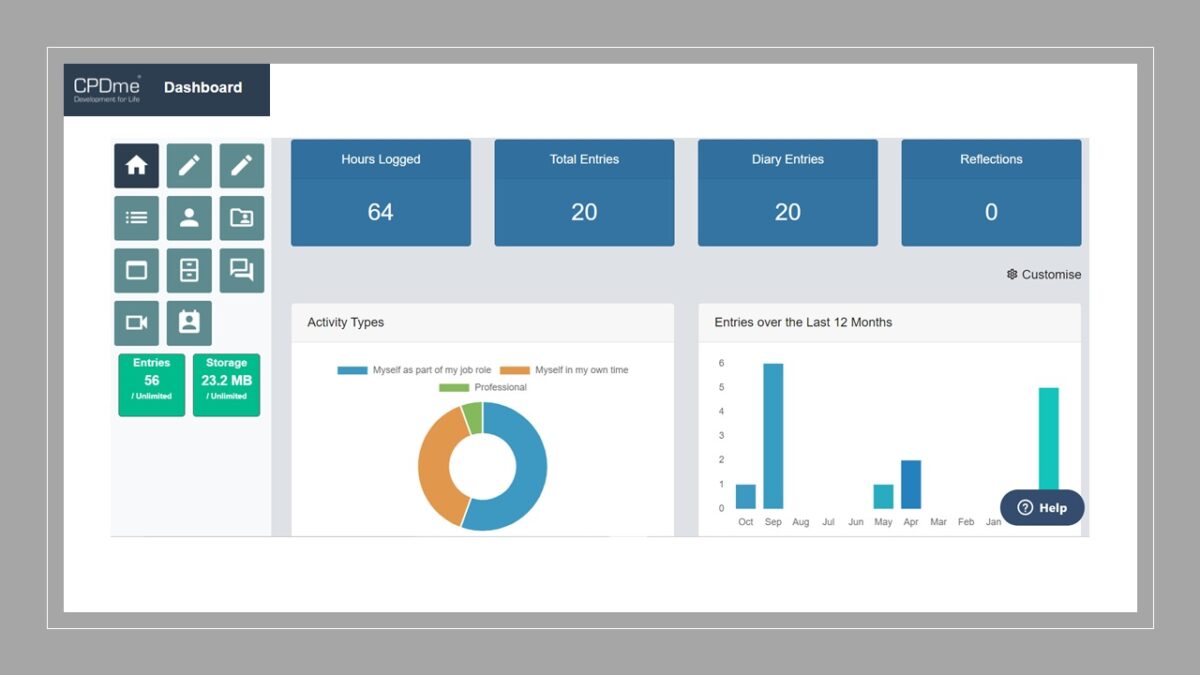
Task: Click the profile person icon
Action: tap(189, 218)
